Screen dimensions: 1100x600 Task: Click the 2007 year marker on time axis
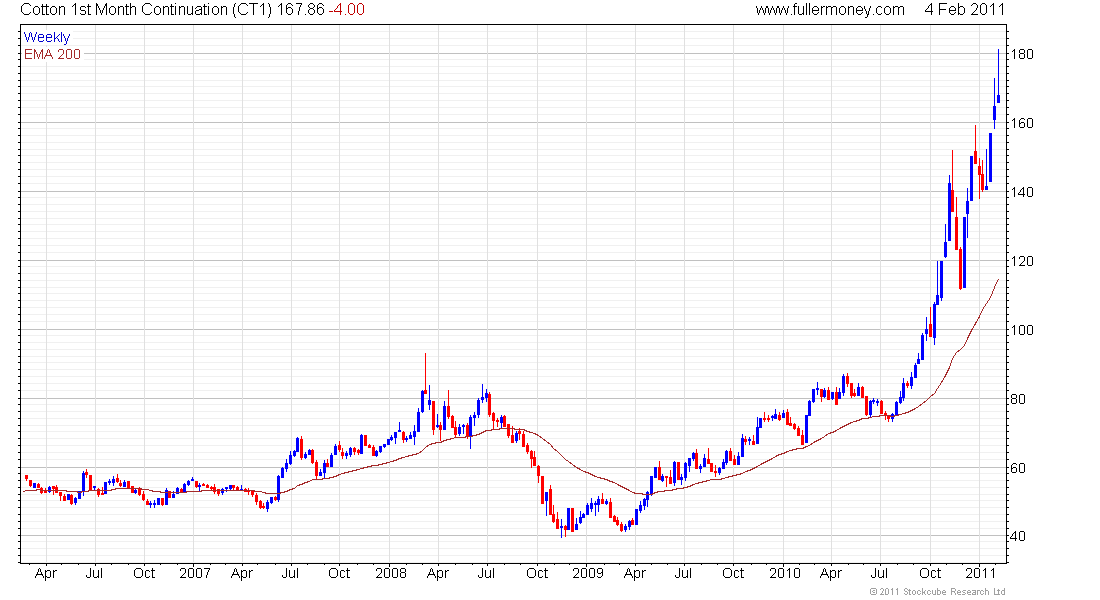coord(194,574)
